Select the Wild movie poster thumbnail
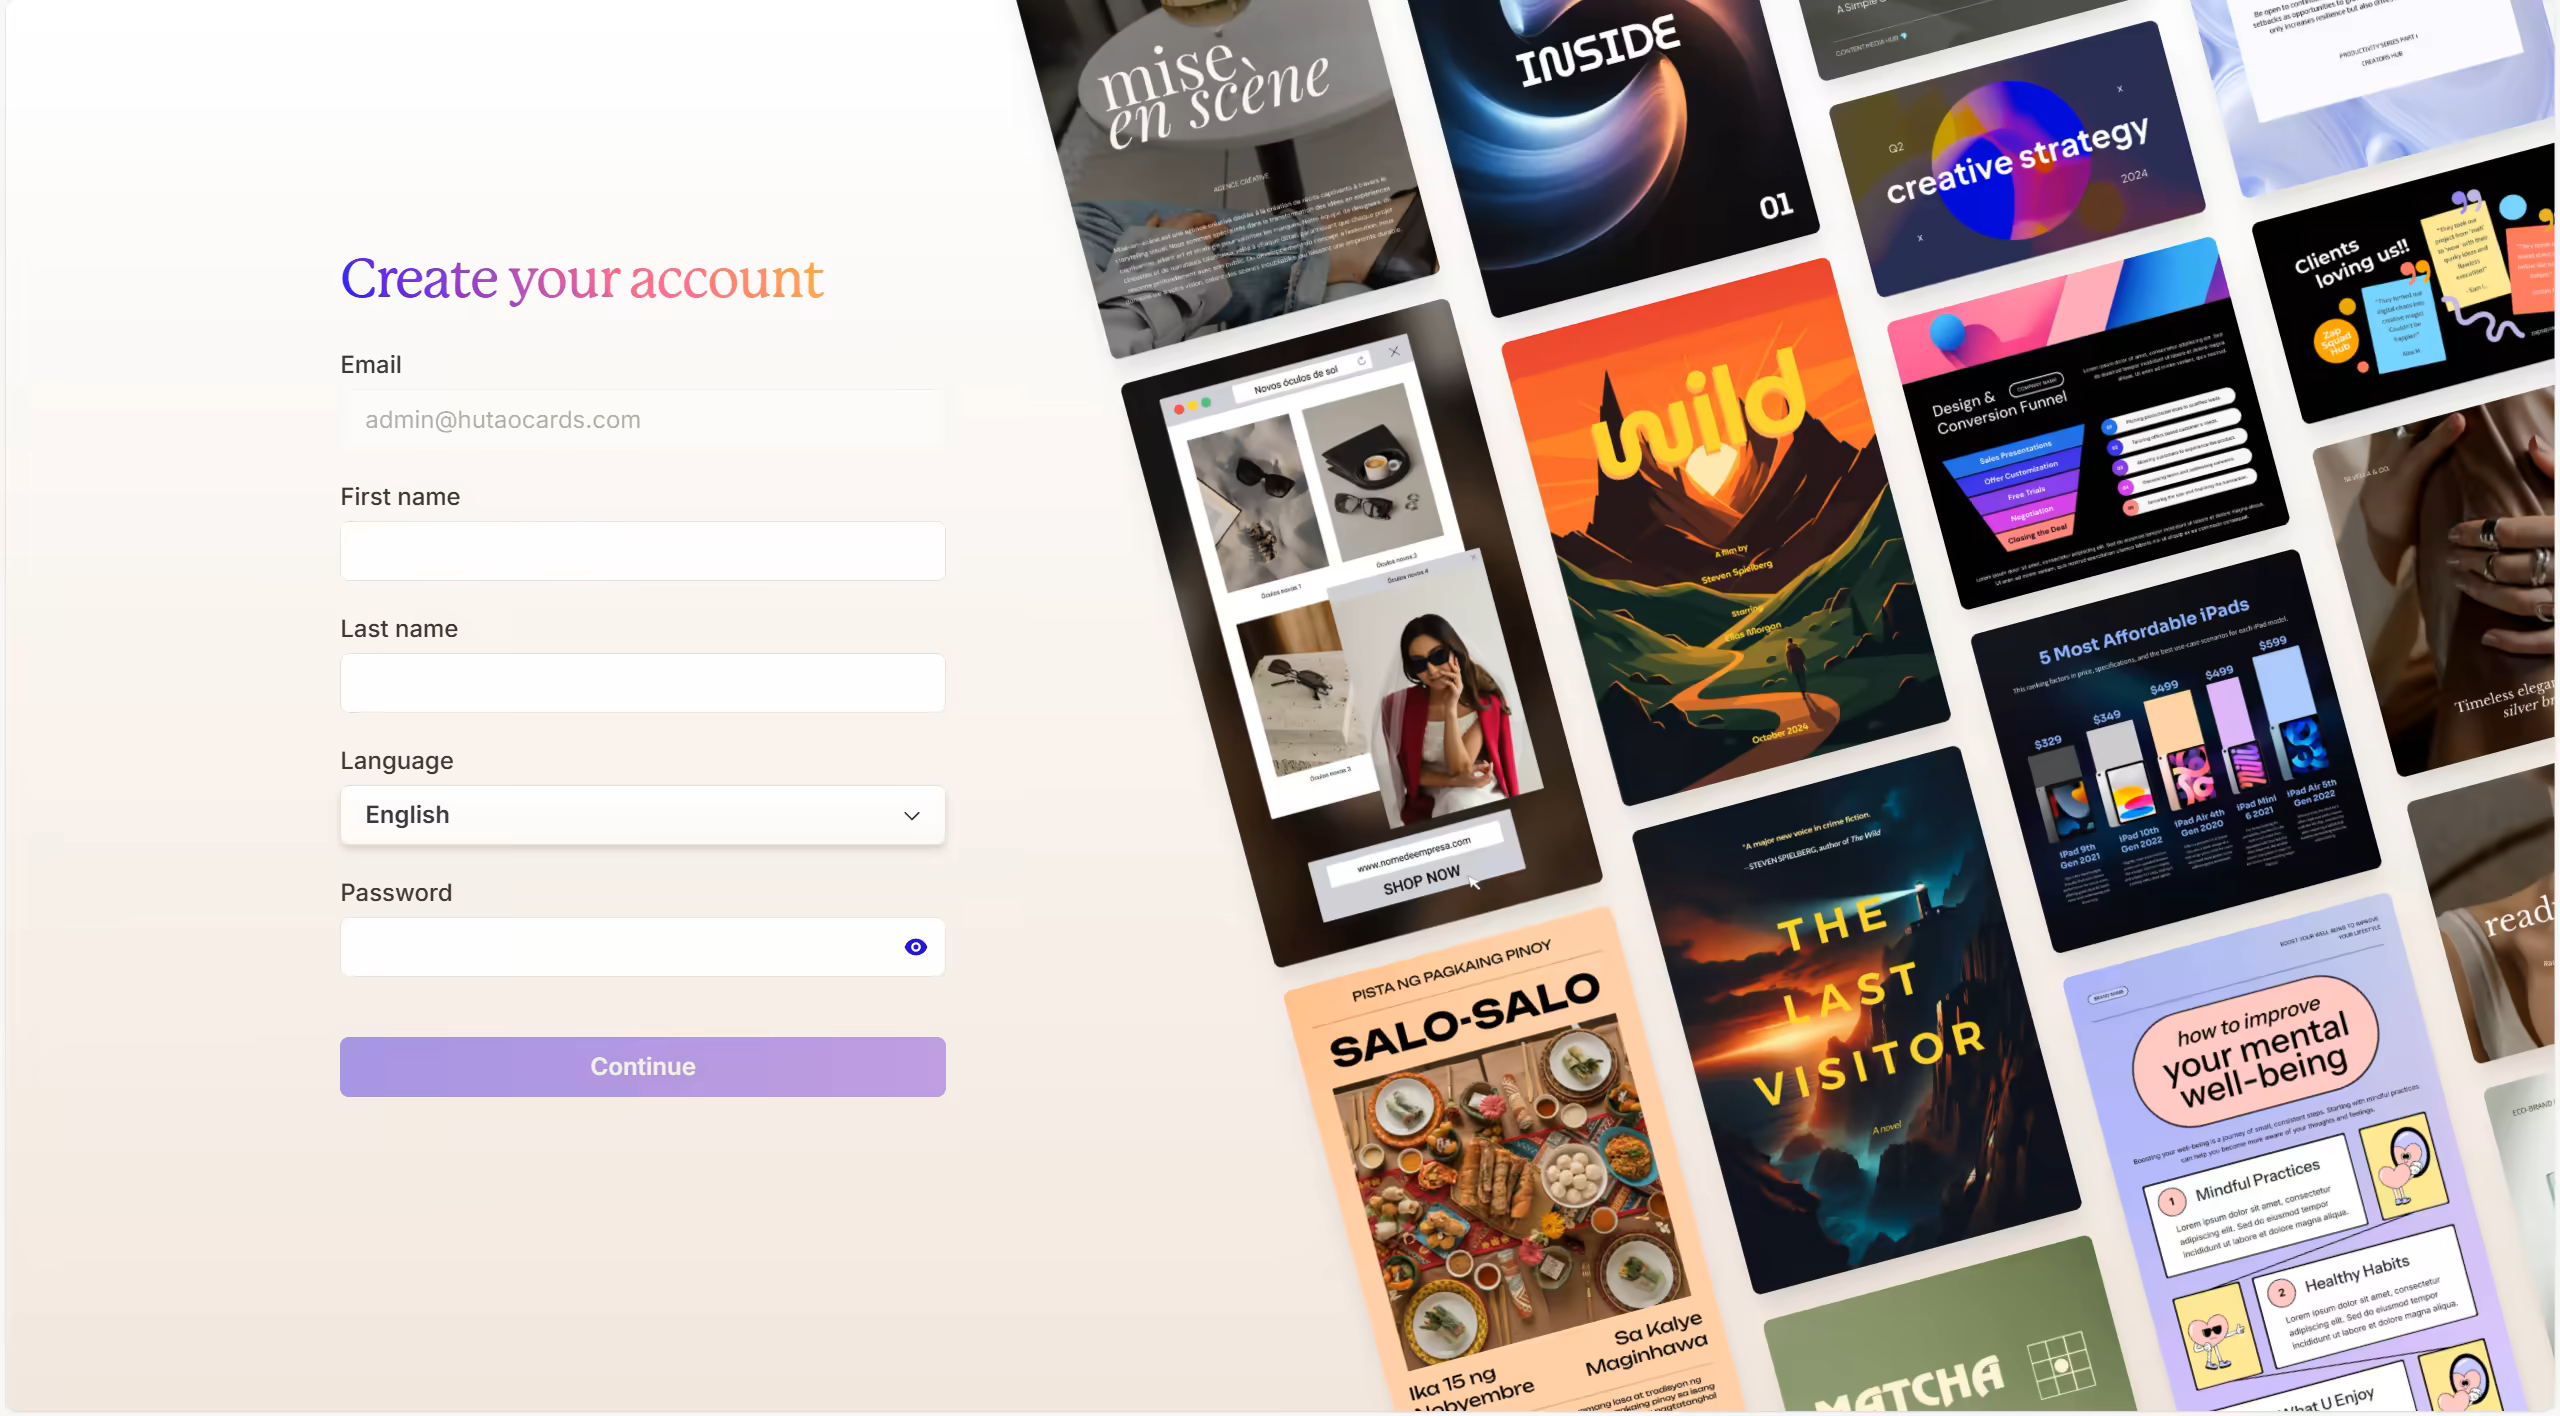Viewport: 2560px width, 1416px height. coord(1726,532)
